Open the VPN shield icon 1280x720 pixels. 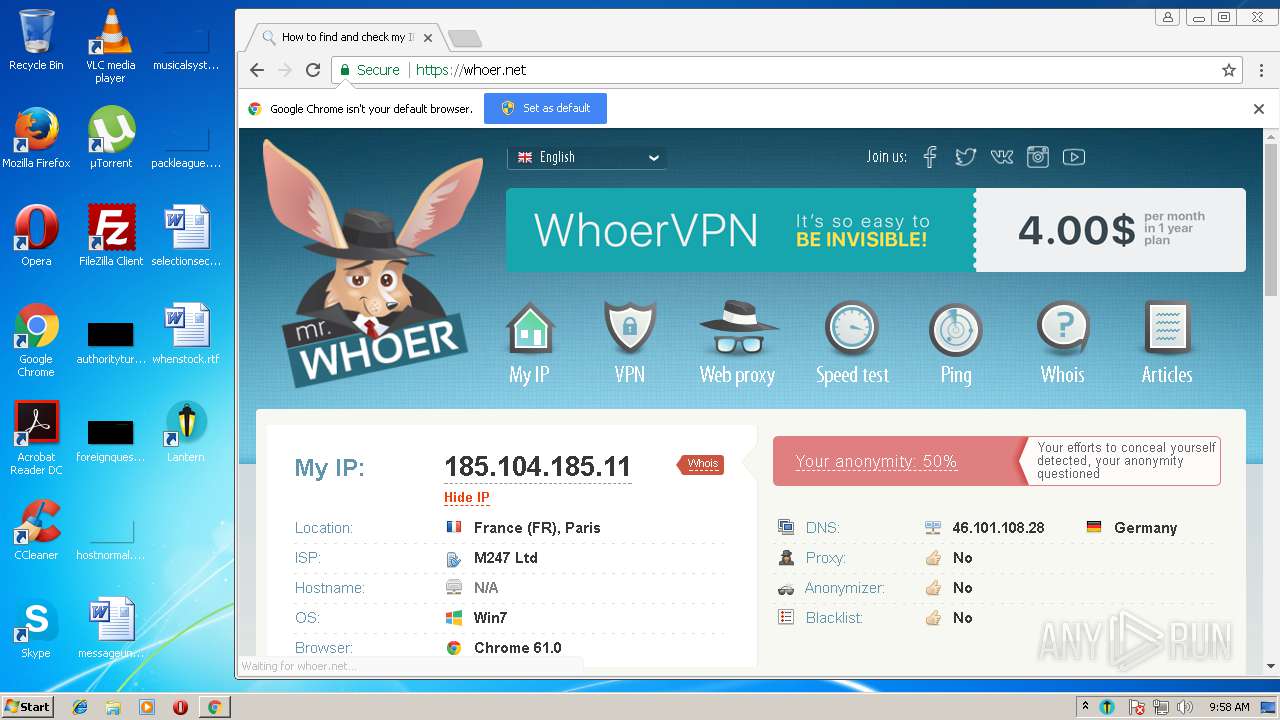(x=630, y=329)
